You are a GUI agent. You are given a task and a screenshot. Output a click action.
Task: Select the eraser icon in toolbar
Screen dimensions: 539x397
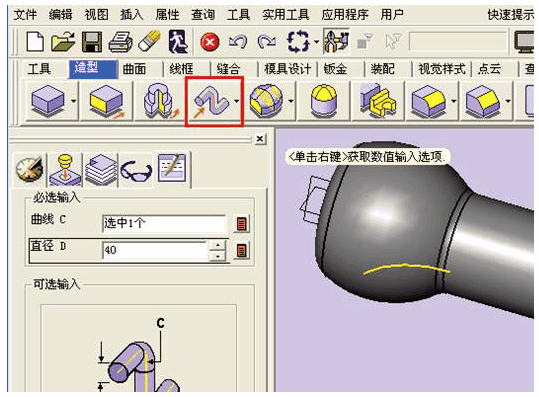click(x=149, y=41)
